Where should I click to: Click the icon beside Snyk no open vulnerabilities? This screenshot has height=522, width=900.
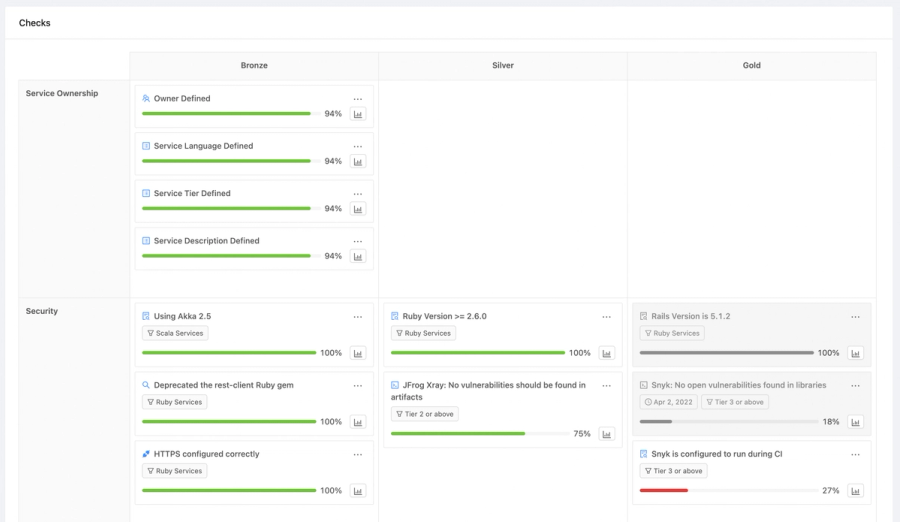point(643,385)
